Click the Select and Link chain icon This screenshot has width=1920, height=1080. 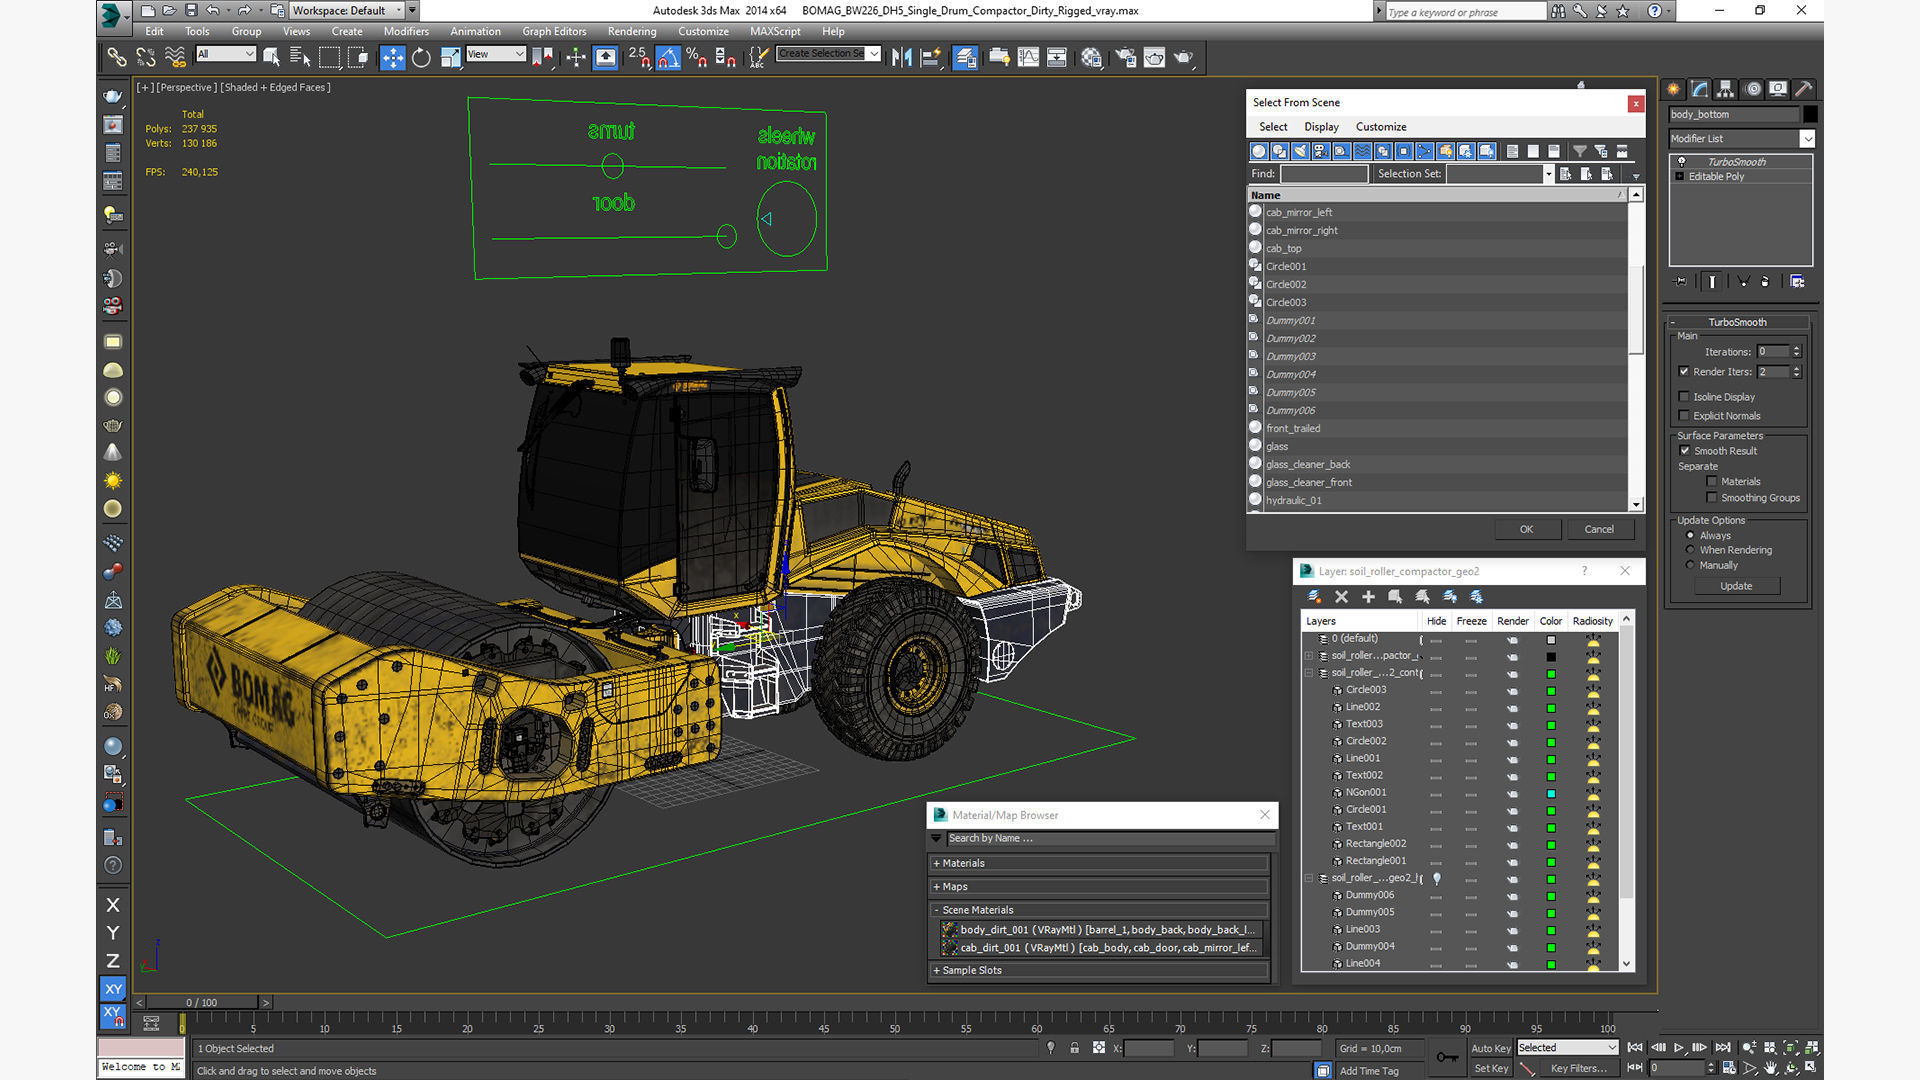point(116,58)
